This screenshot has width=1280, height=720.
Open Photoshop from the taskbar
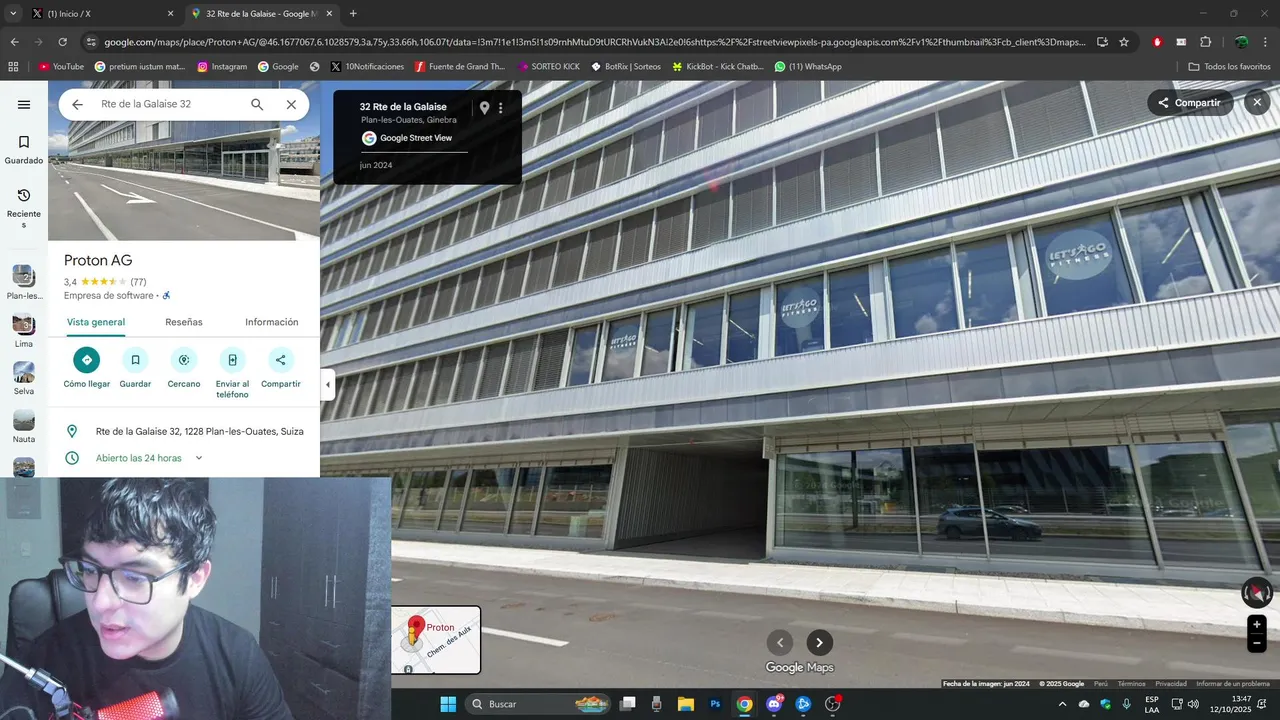pyautogui.click(x=715, y=704)
